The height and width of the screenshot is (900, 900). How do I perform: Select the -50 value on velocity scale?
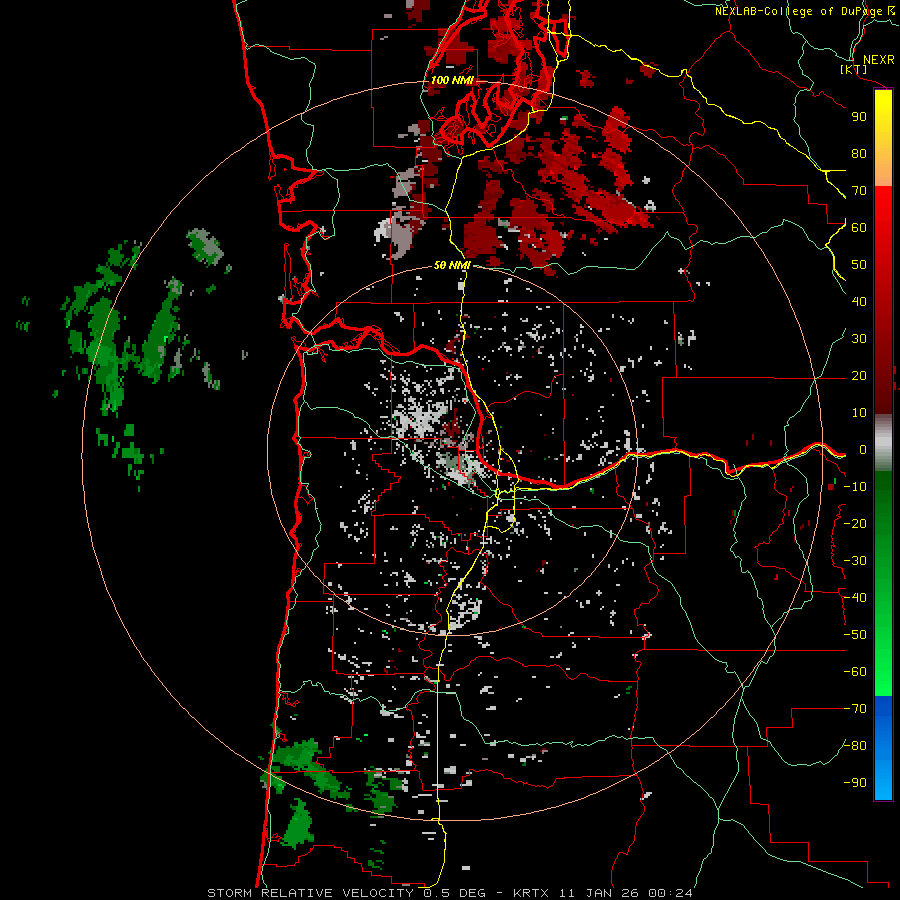point(855,635)
